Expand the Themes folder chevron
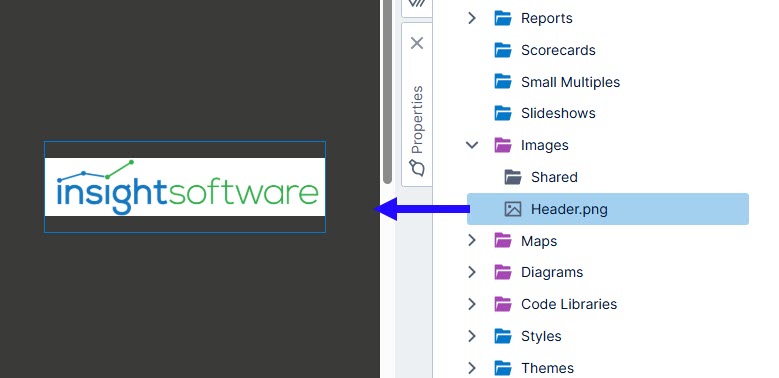 (472, 368)
